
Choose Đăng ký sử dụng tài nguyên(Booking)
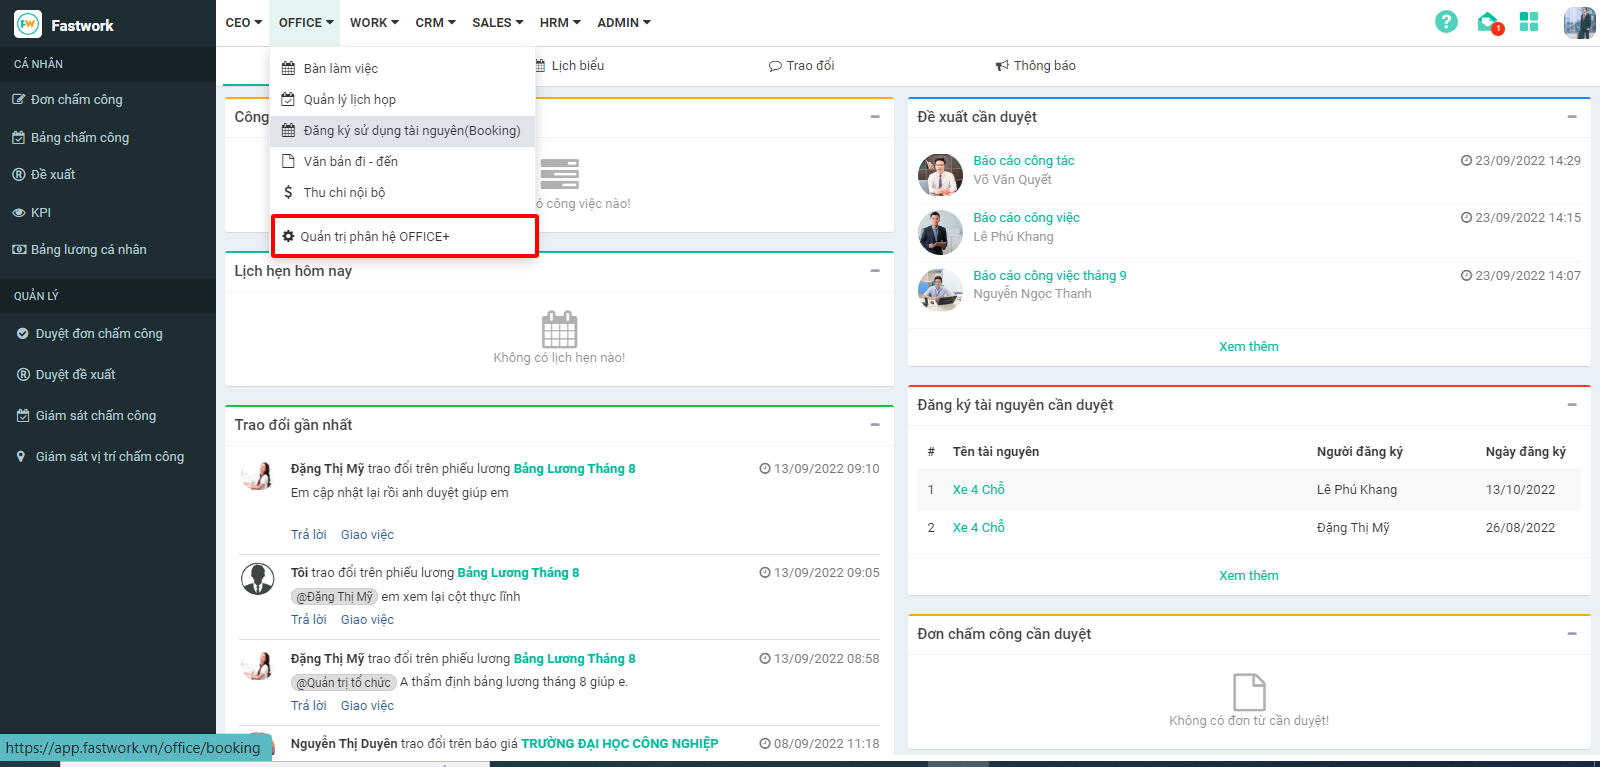(x=411, y=130)
